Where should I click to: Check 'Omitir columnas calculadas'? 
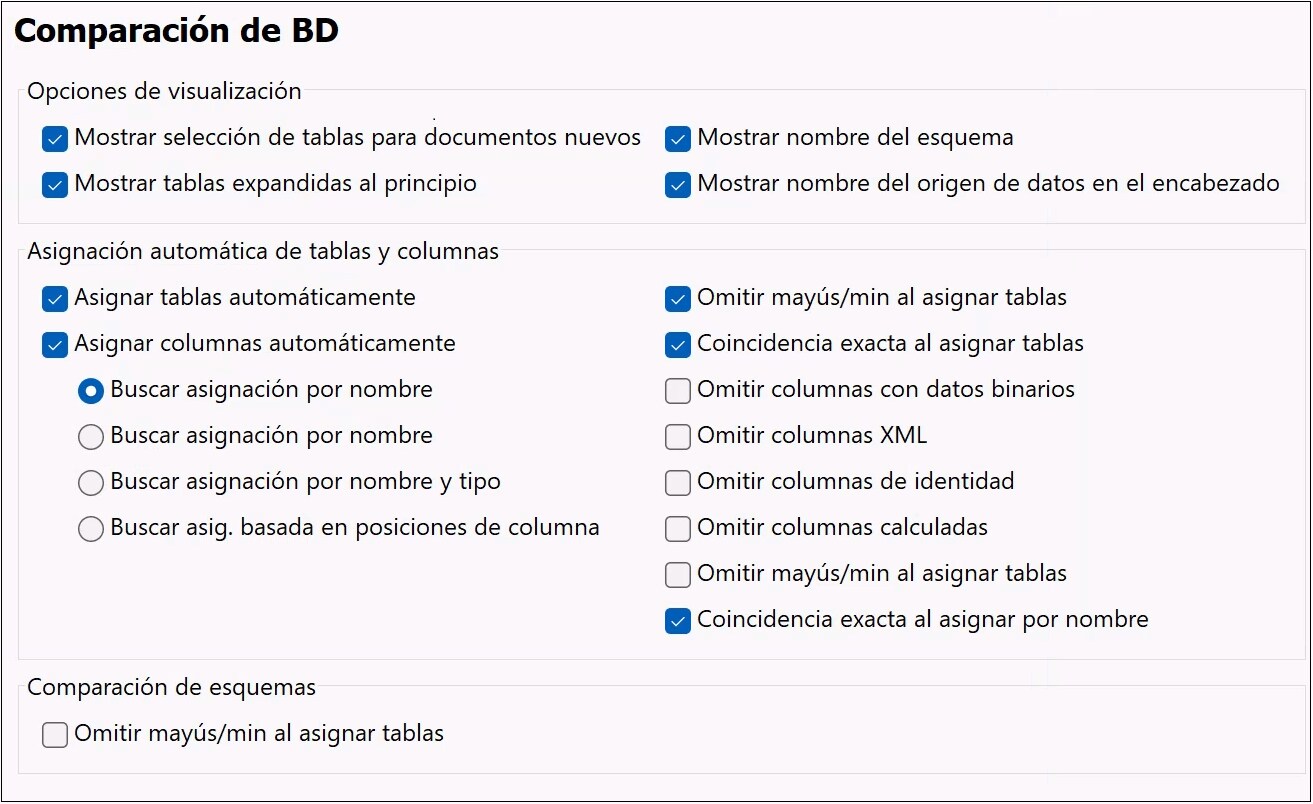tap(678, 528)
